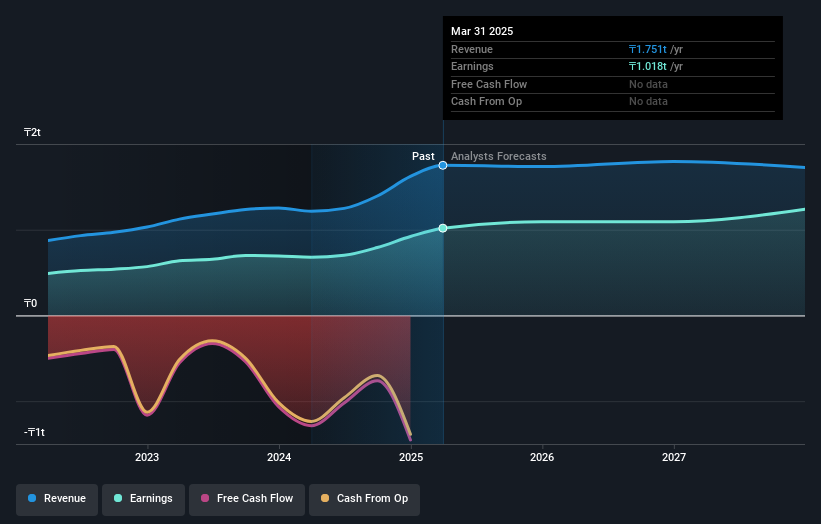The image size is (821, 524).
Task: Click the Mar 31 2025 tooltip date
Action: (x=482, y=31)
